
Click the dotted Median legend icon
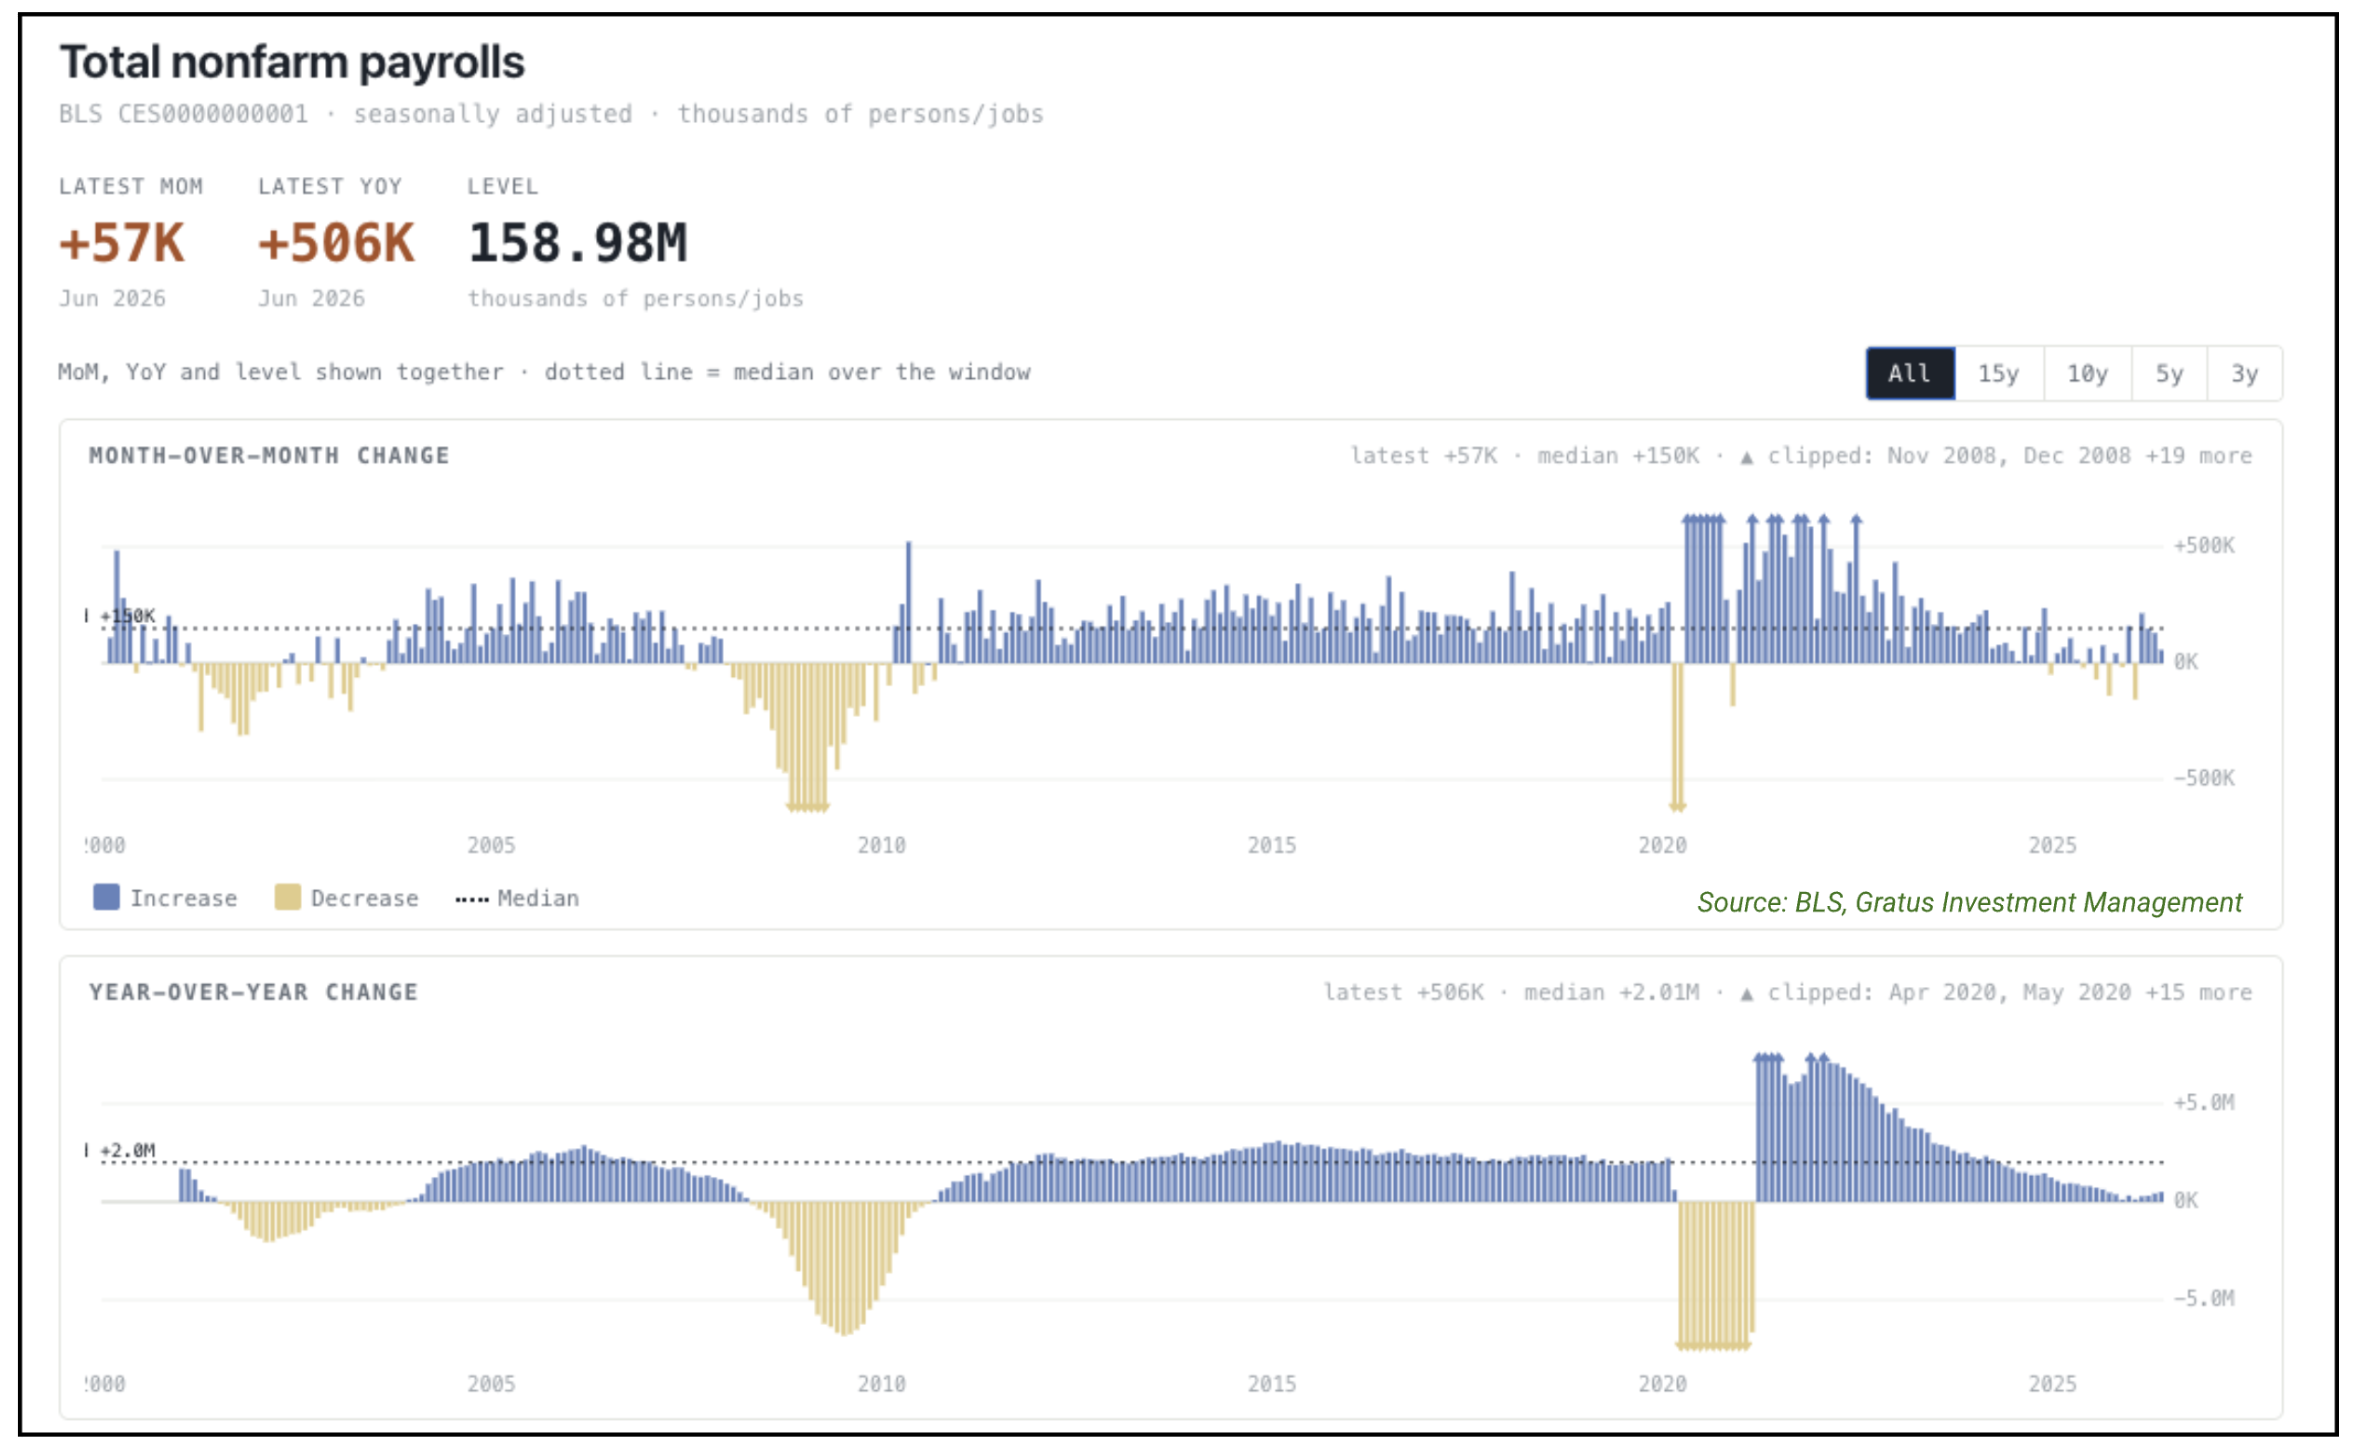[x=472, y=899]
